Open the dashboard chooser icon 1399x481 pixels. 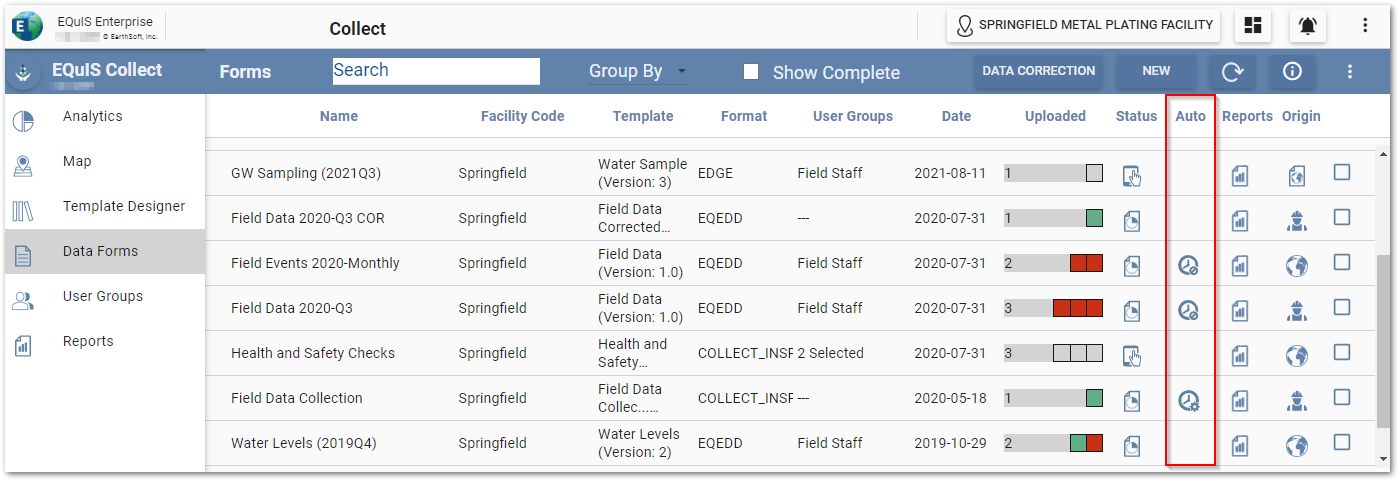[1253, 26]
